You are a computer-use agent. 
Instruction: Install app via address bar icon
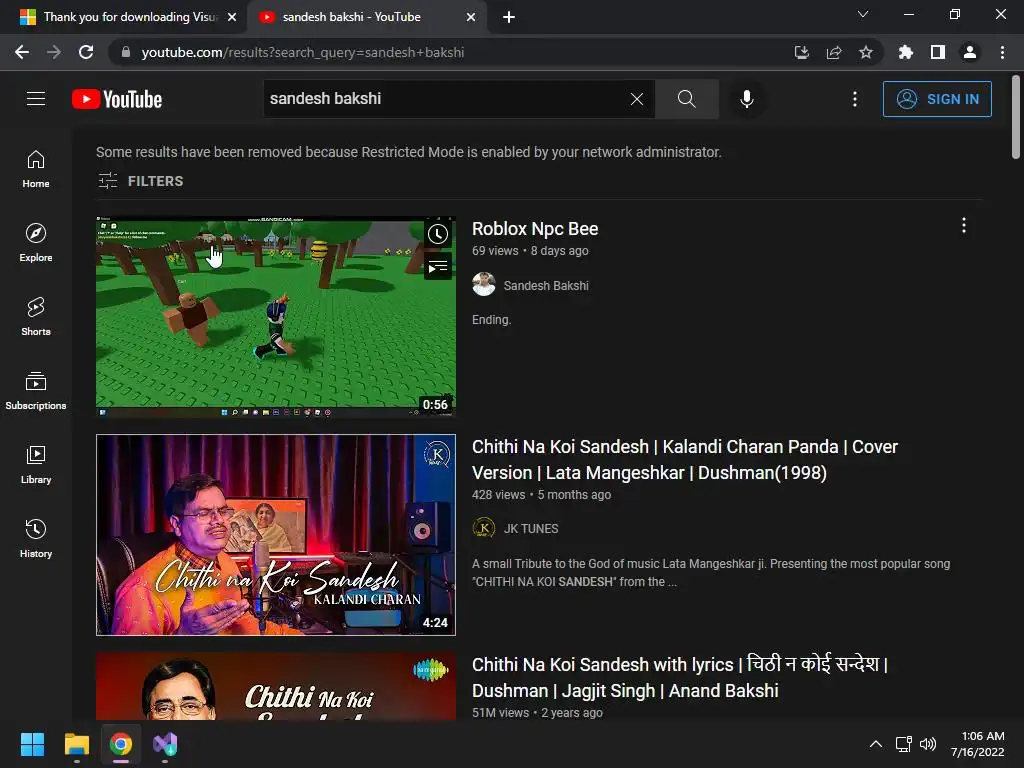pos(801,52)
